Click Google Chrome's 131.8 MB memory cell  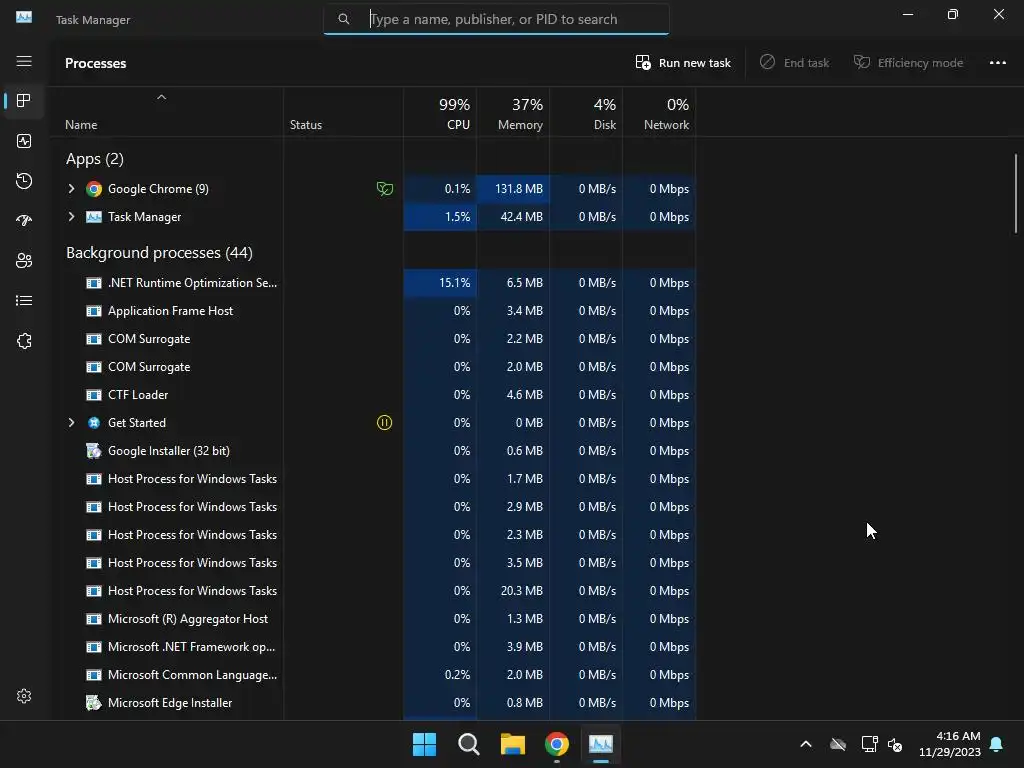click(x=513, y=189)
